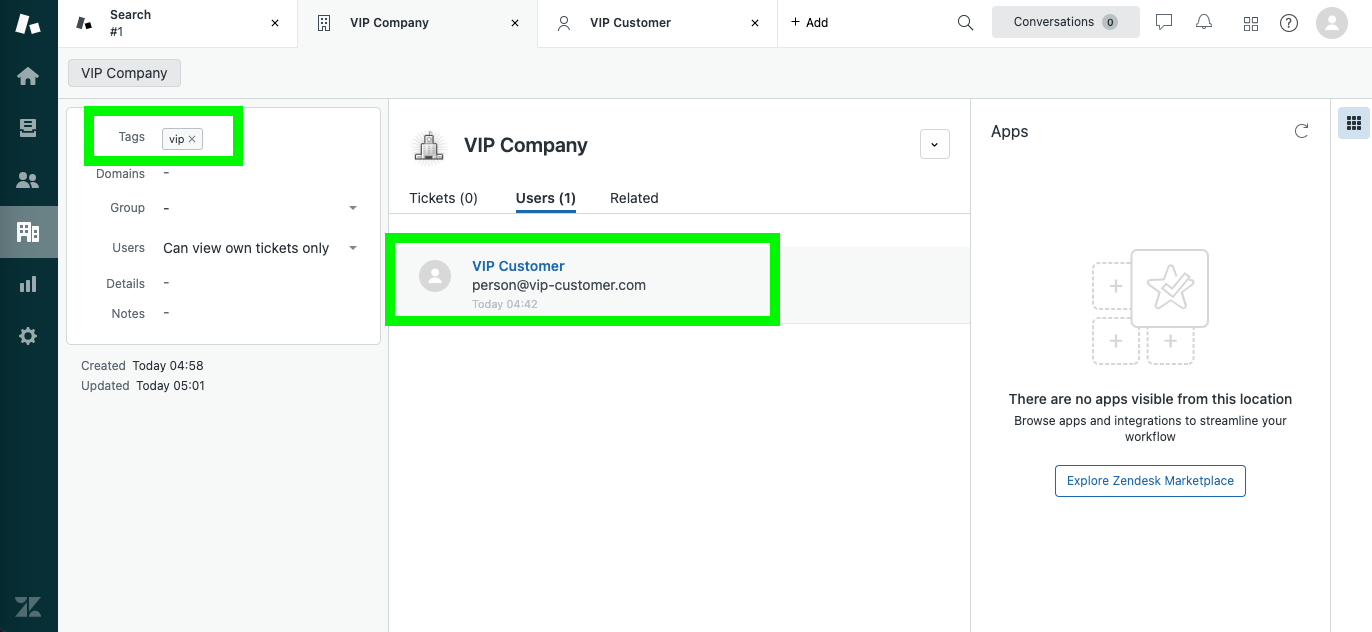Open the help question mark icon
Viewport: 1372px width, 632px height.
1289,23
